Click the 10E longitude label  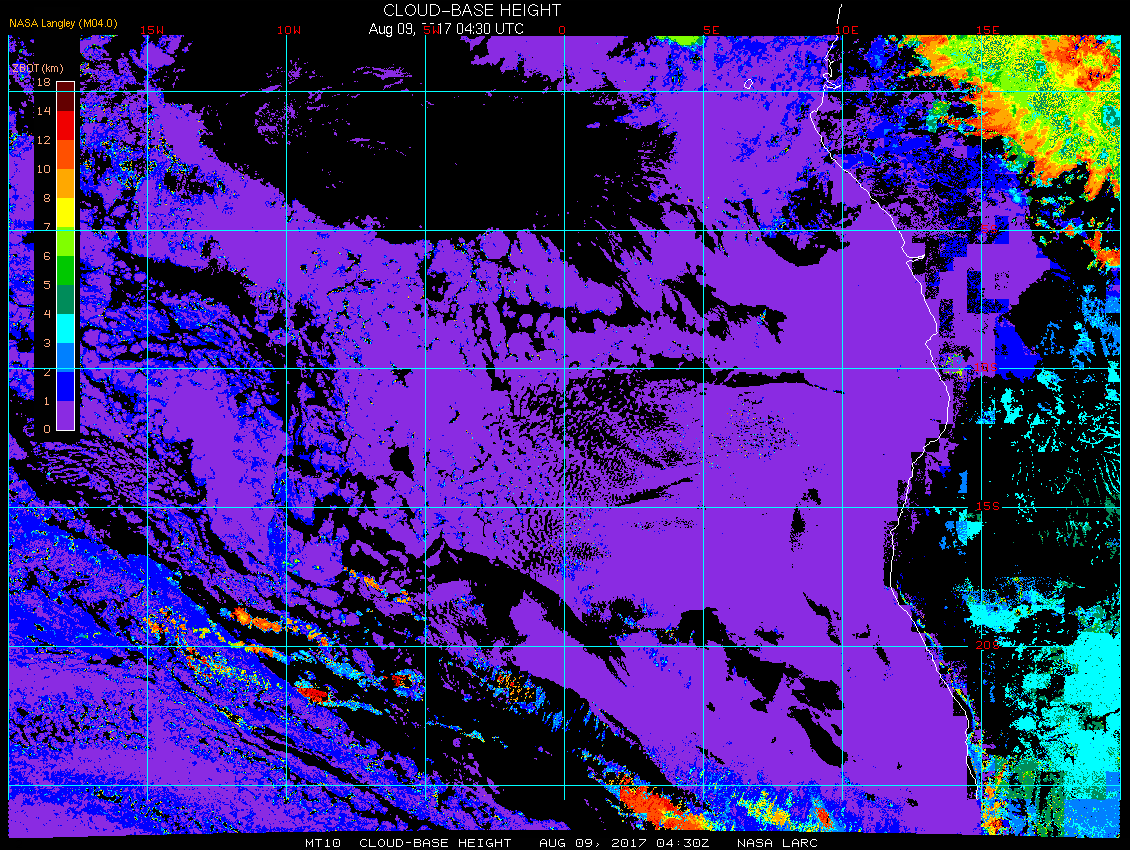pos(846,30)
